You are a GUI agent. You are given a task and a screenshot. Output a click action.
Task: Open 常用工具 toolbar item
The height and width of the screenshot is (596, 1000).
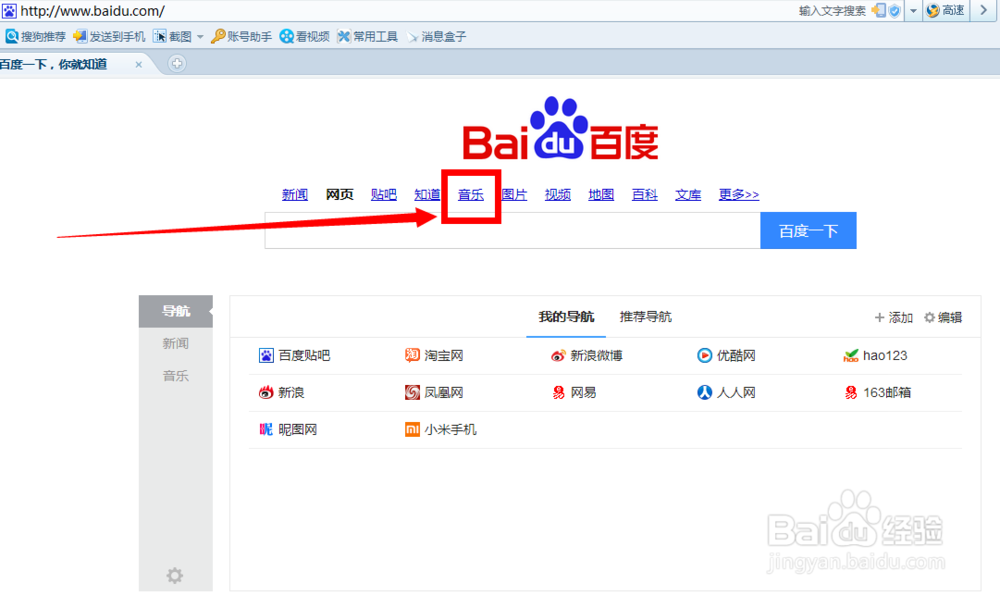tap(368, 36)
